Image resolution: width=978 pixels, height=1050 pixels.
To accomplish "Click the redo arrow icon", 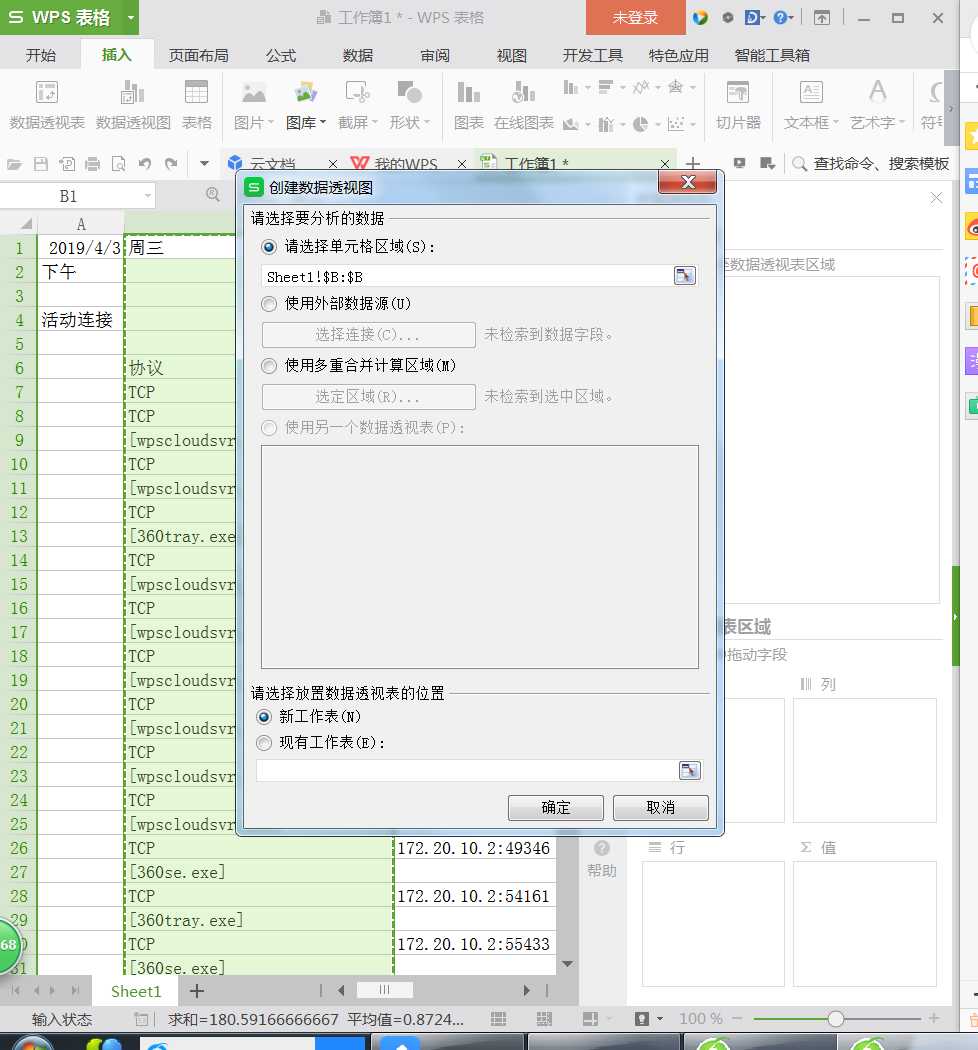I will coord(171,163).
